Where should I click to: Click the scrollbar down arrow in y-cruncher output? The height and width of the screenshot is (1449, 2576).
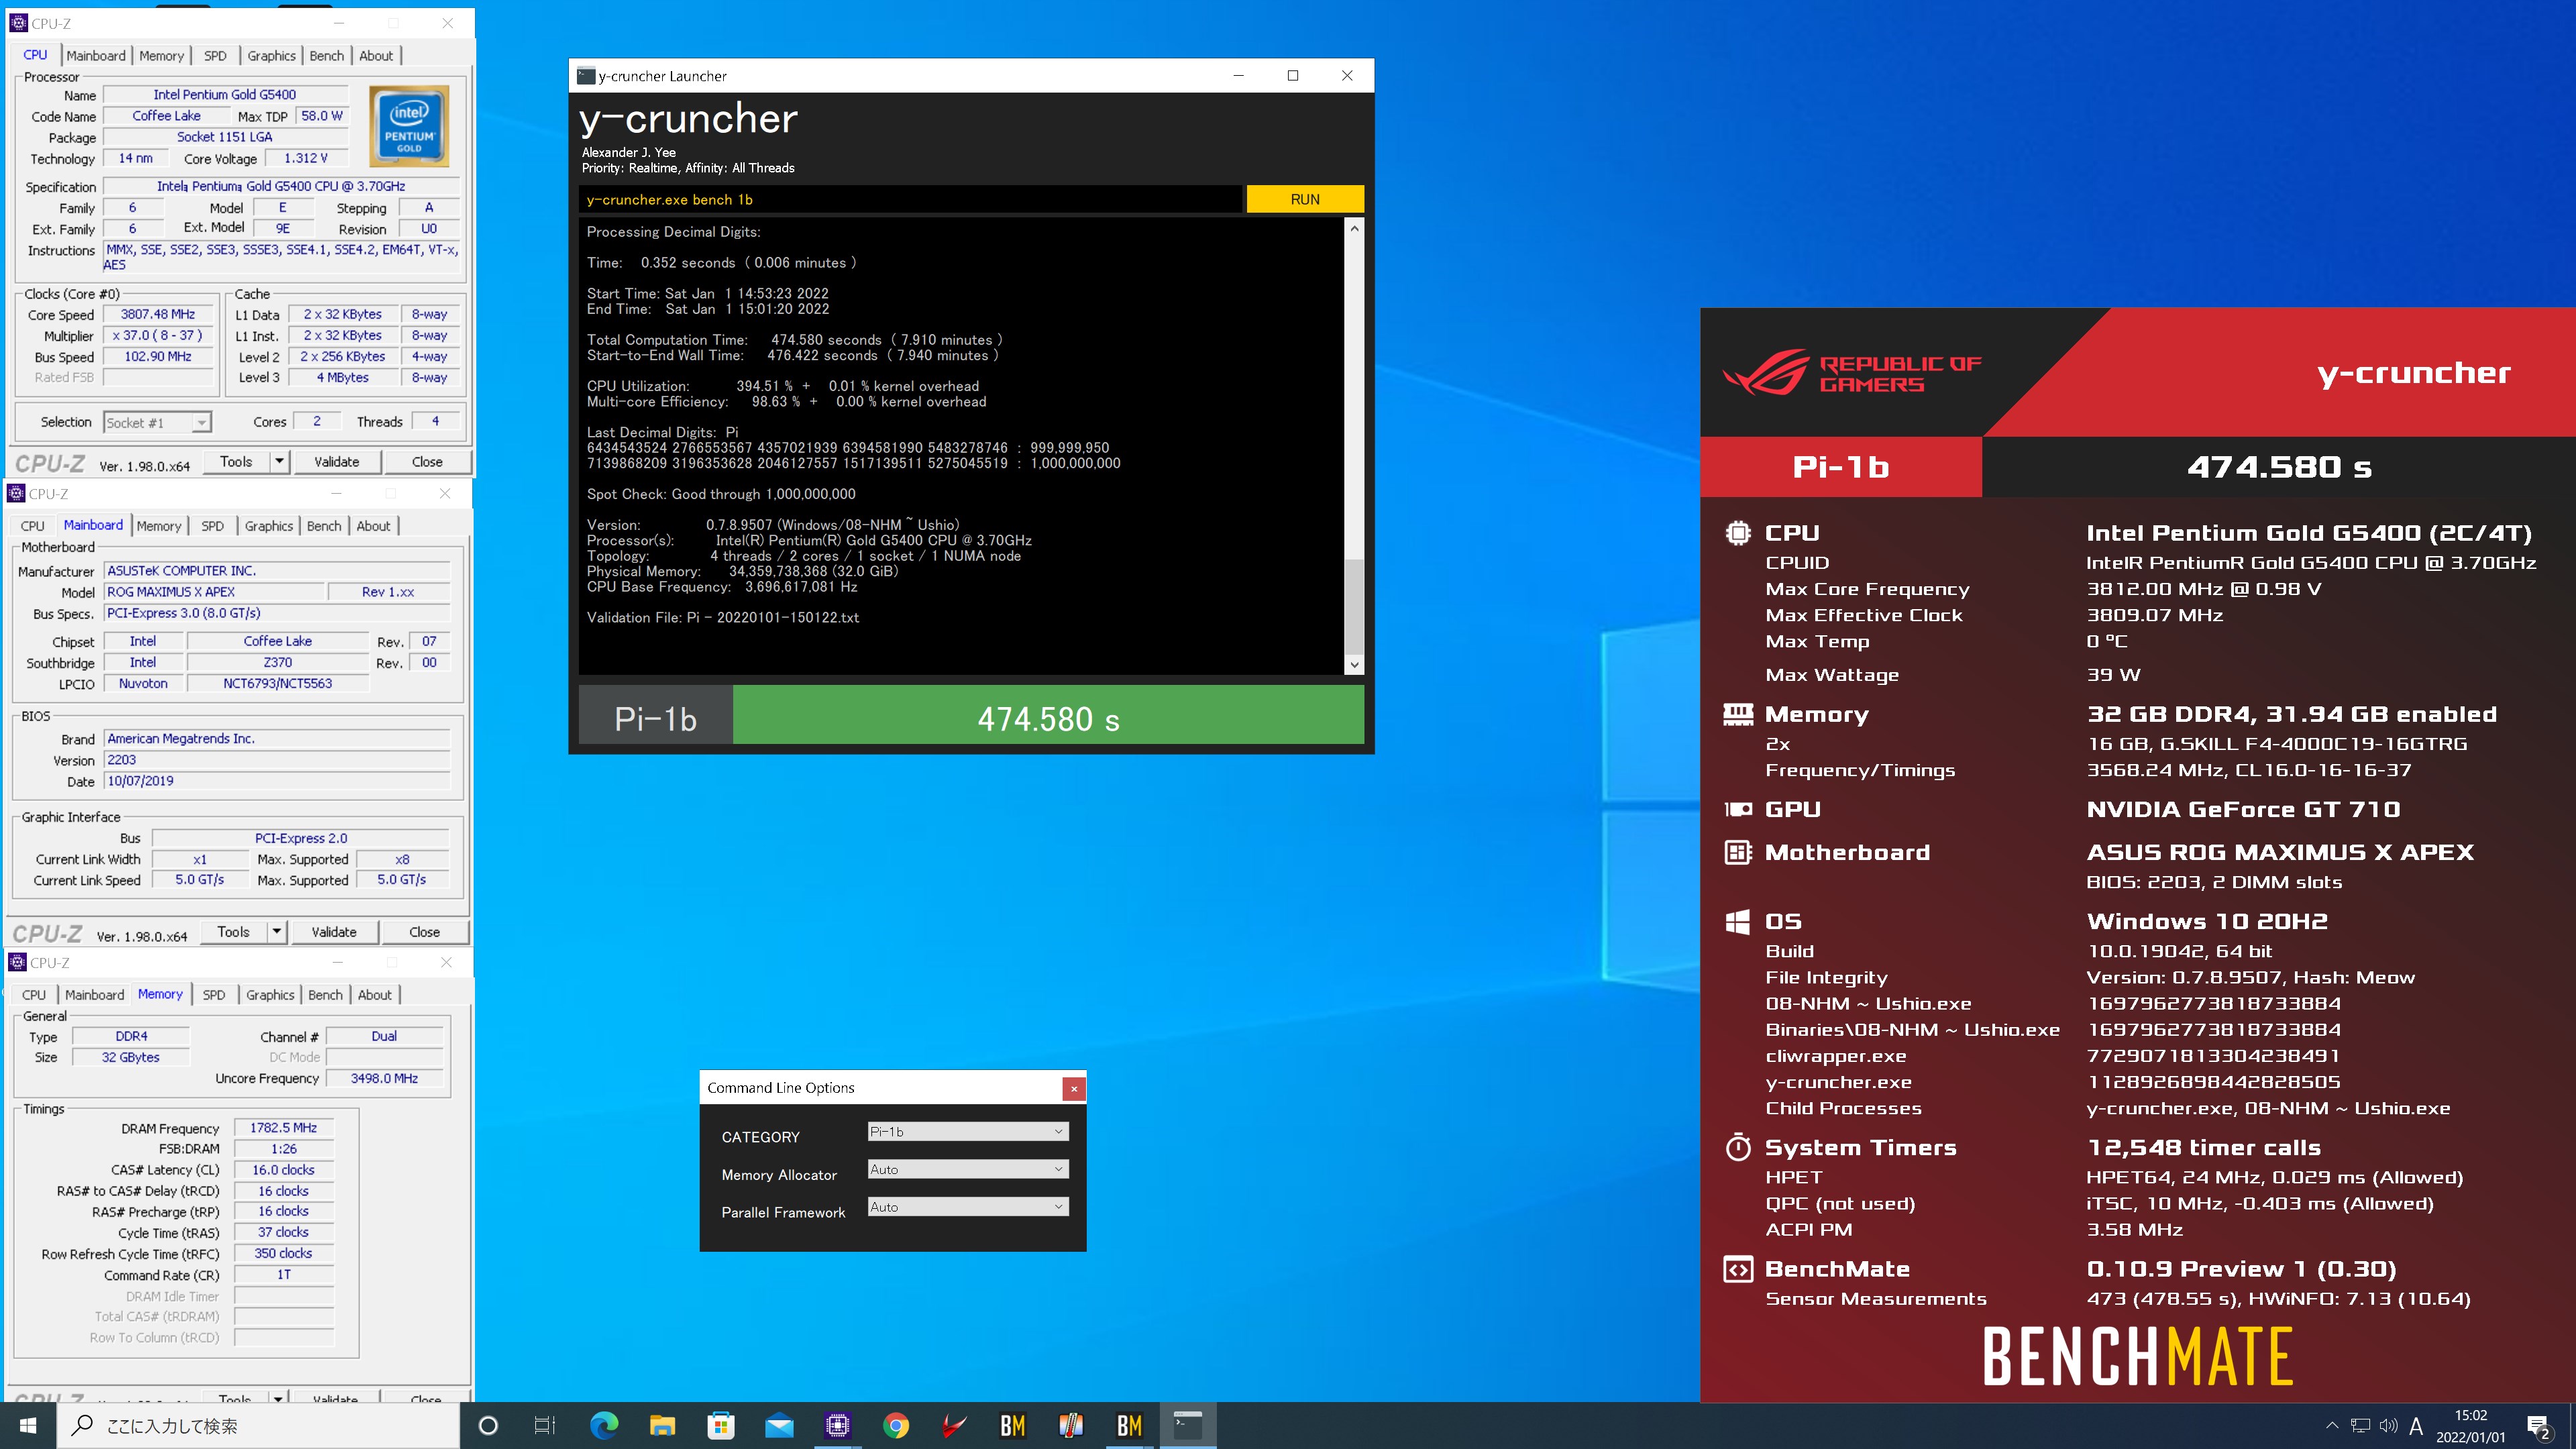click(x=1354, y=665)
